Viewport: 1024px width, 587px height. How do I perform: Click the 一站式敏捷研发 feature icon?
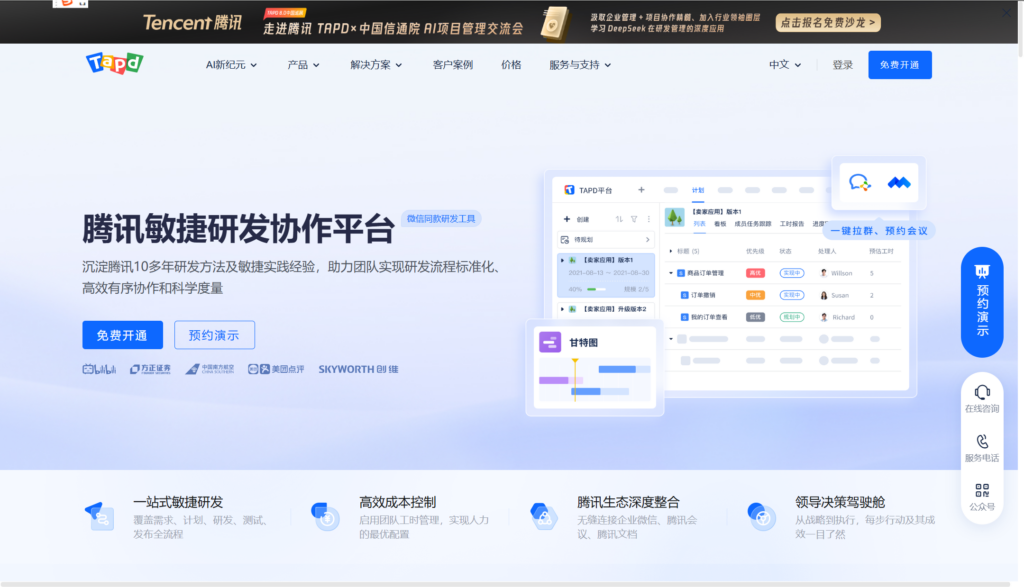pos(100,516)
